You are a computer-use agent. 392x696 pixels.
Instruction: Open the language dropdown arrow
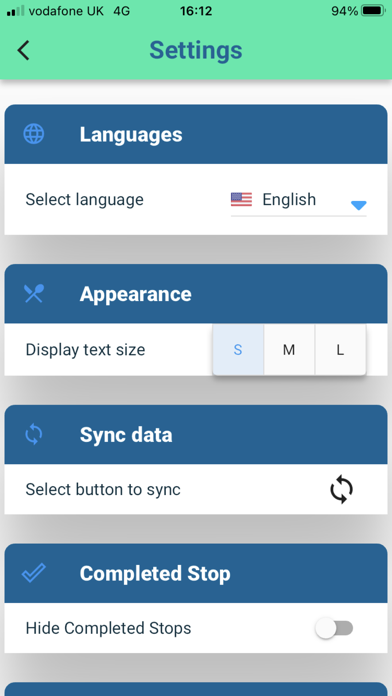[358, 205]
